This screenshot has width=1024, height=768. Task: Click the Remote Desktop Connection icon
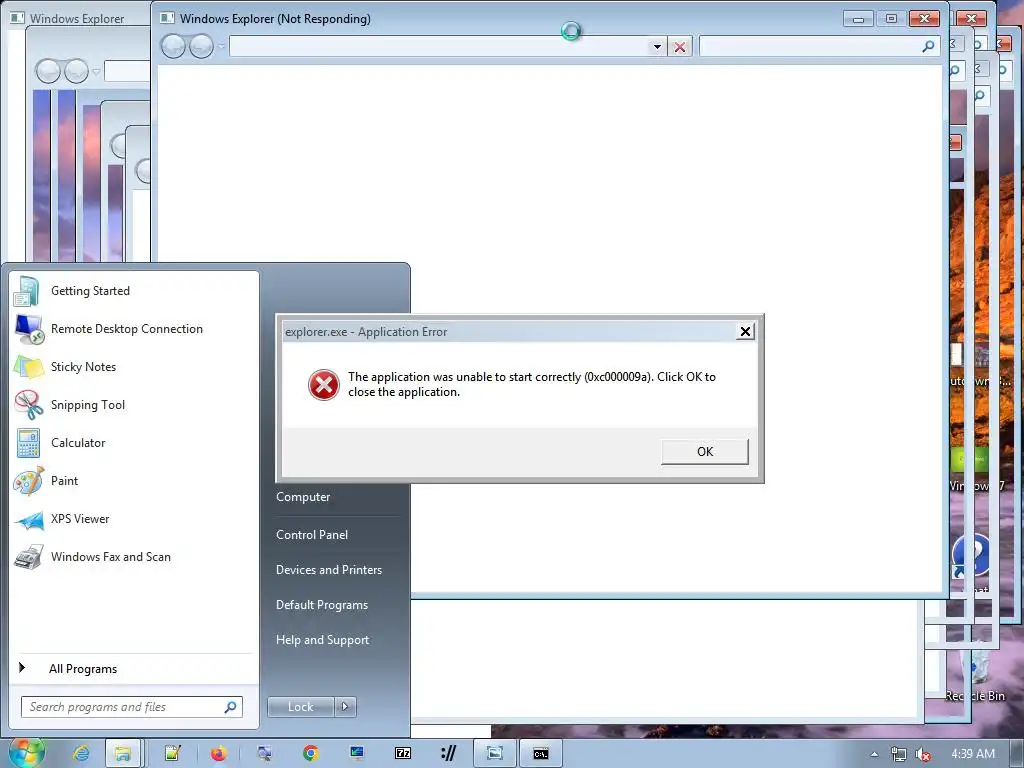click(29, 329)
